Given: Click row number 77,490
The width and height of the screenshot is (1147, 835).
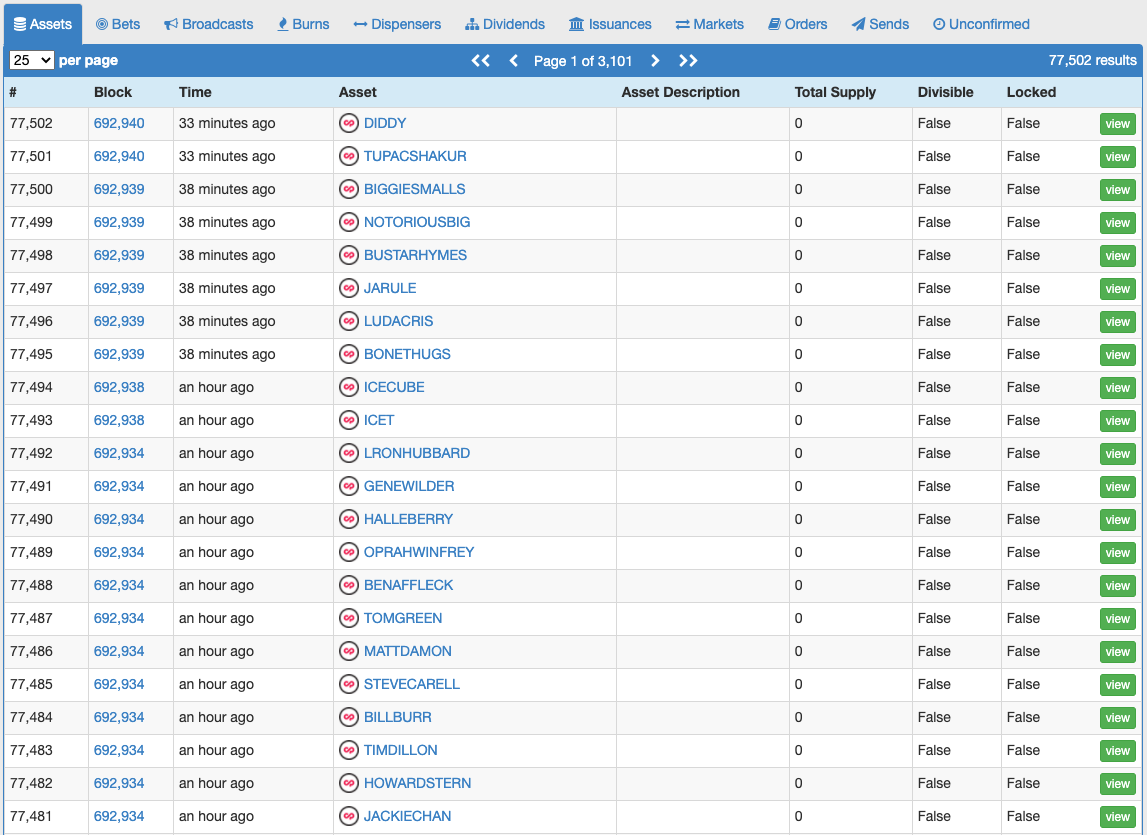Looking at the screenshot, I should (x=31, y=520).
